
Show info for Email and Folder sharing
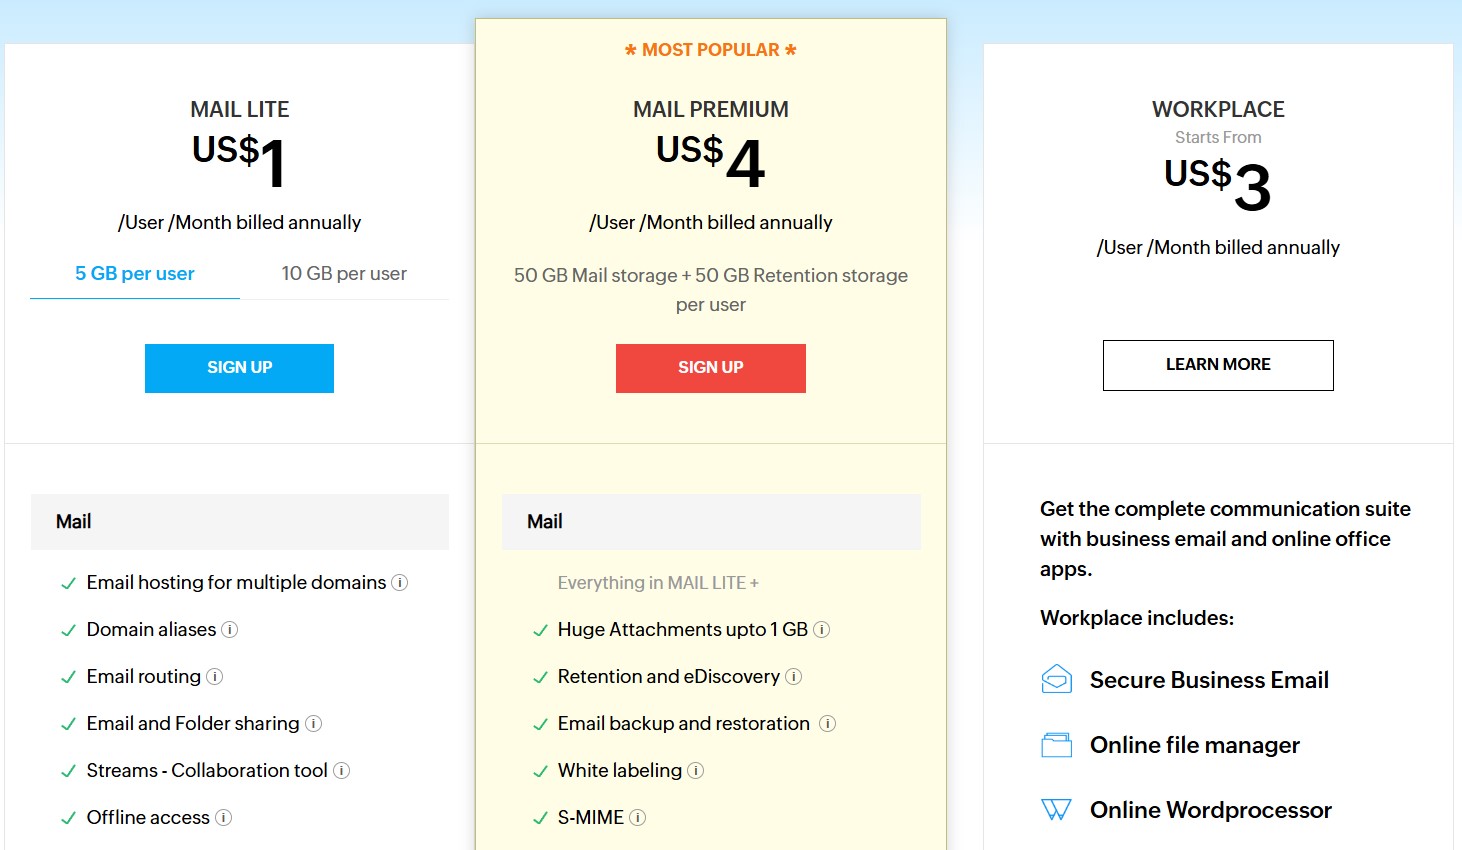[x=313, y=723]
